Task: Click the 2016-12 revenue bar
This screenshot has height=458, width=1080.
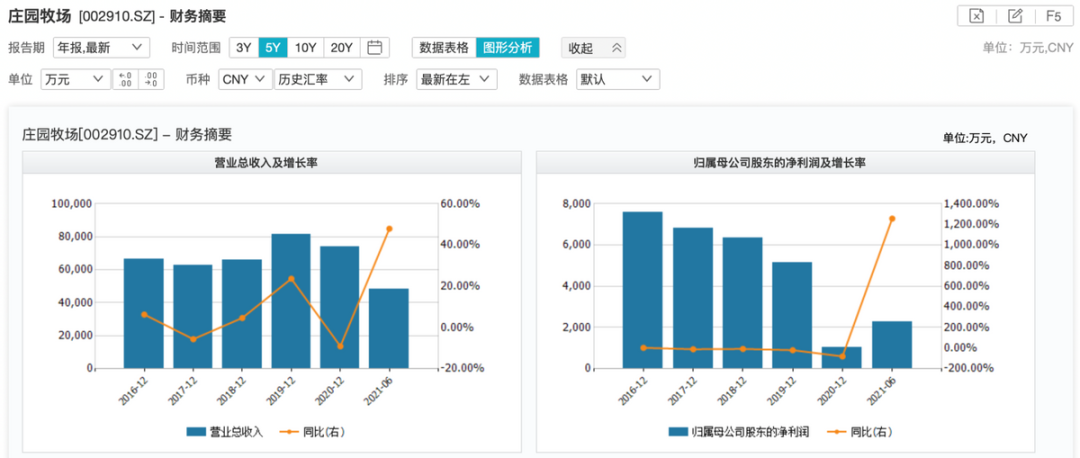Action: click(144, 313)
